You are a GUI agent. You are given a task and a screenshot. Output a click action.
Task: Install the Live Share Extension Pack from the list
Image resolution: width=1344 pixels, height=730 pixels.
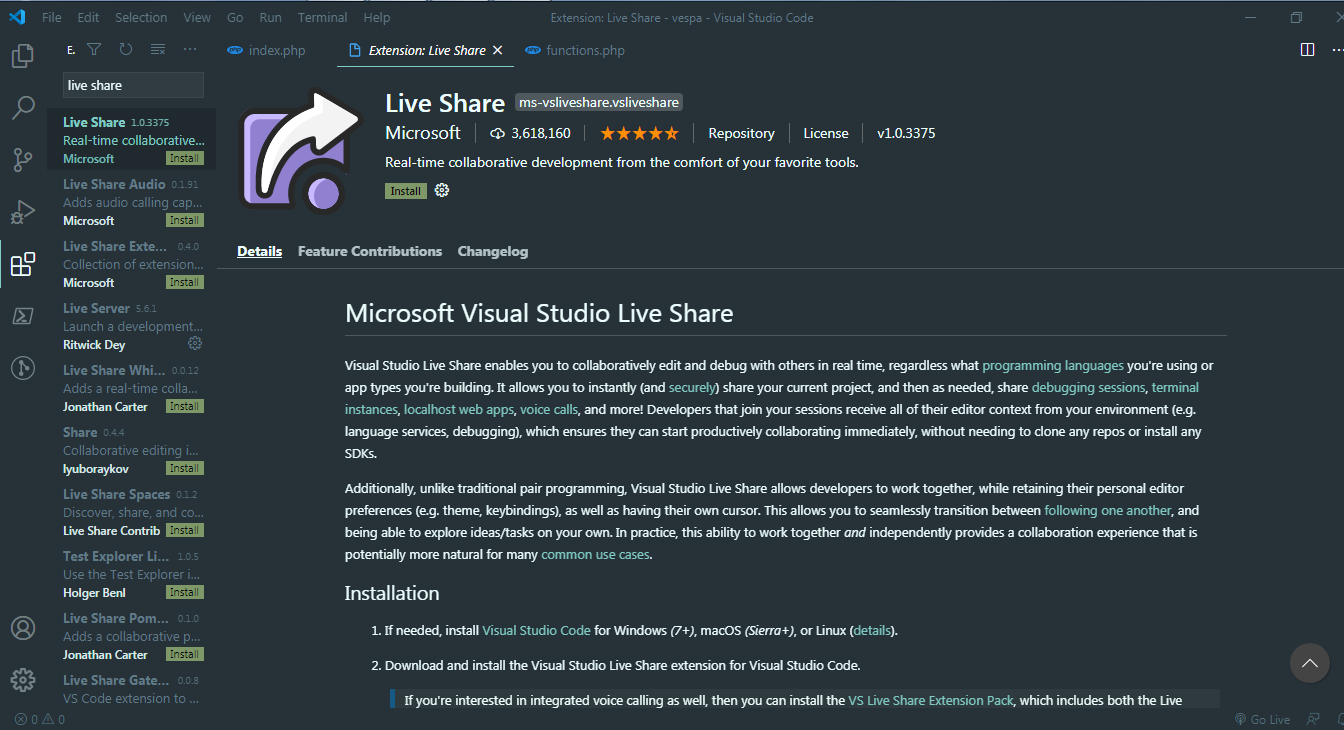(x=184, y=282)
